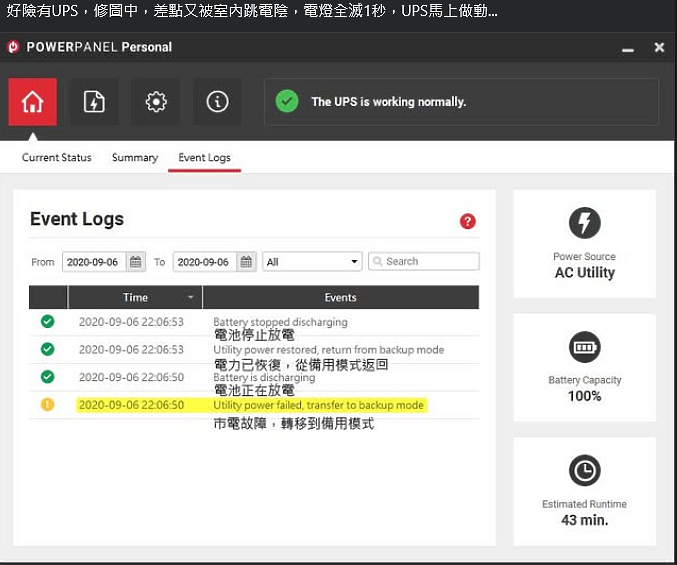677x565 pixels.
Task: Click the 43 min. runtime value
Action: [x=585, y=520]
